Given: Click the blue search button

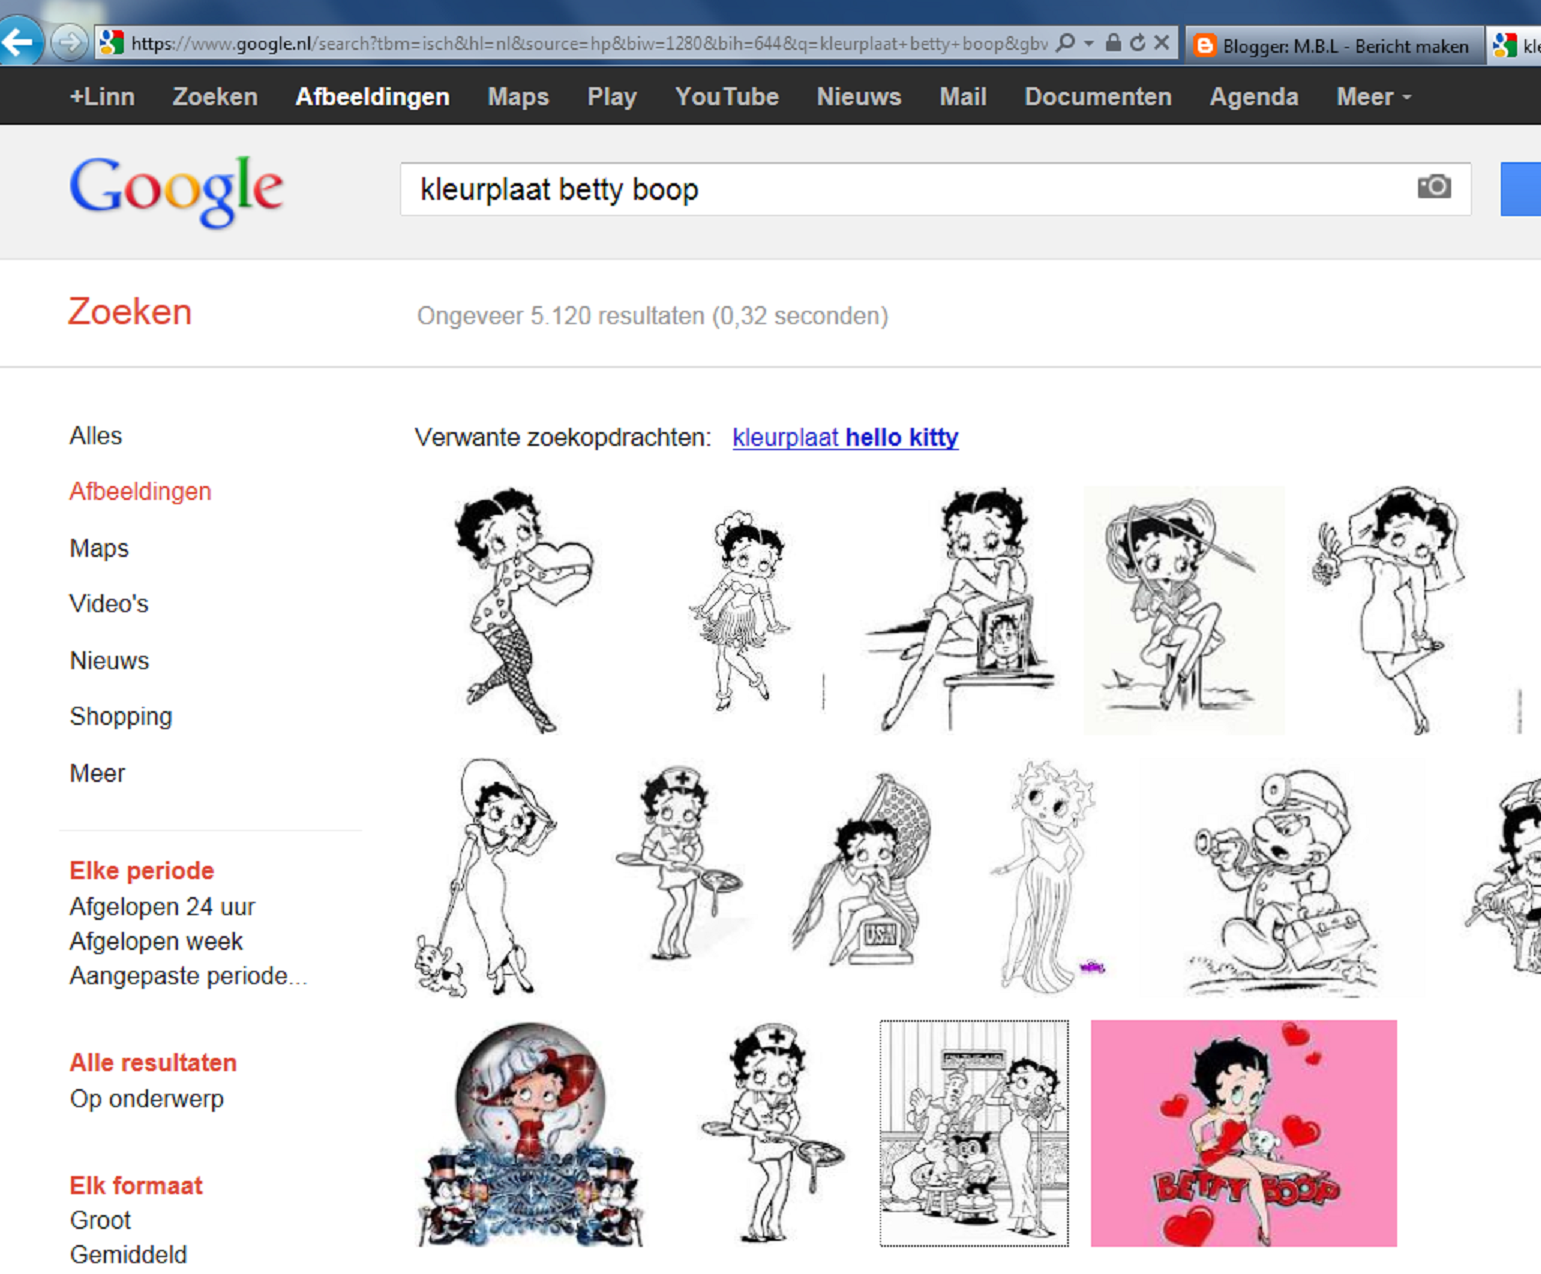Looking at the screenshot, I should [x=1520, y=189].
